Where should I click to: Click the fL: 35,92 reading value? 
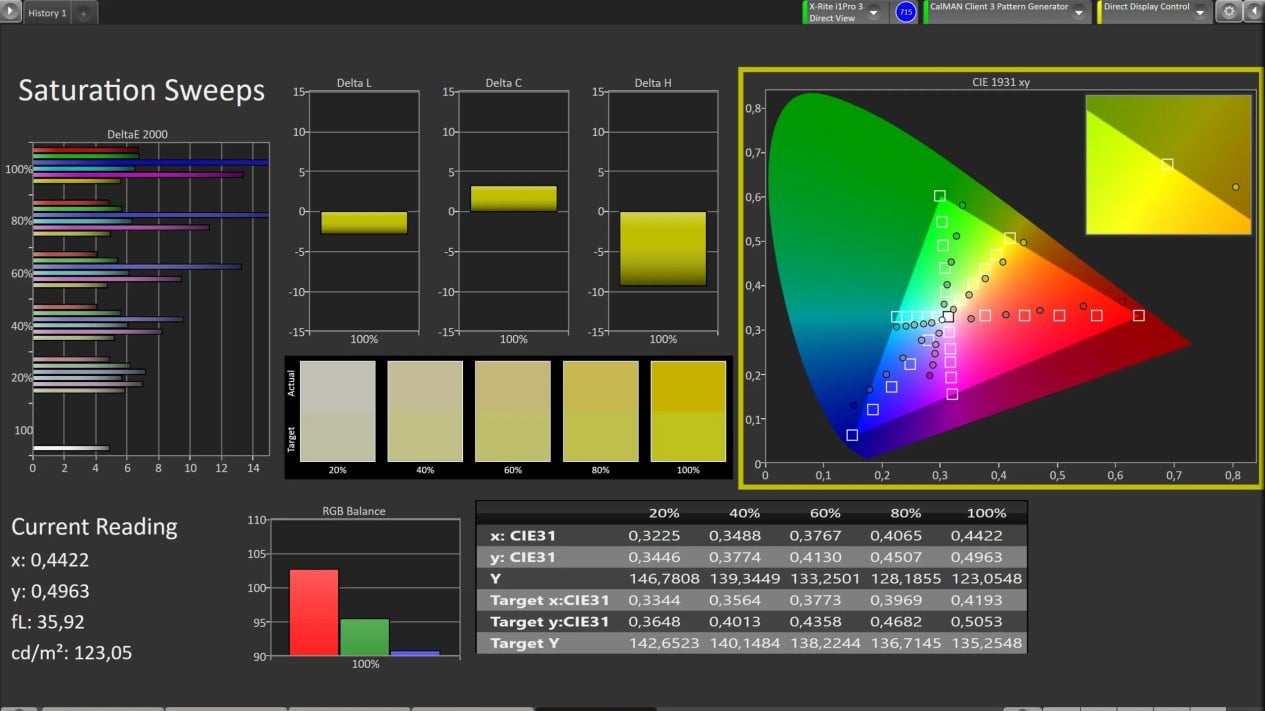[48, 622]
